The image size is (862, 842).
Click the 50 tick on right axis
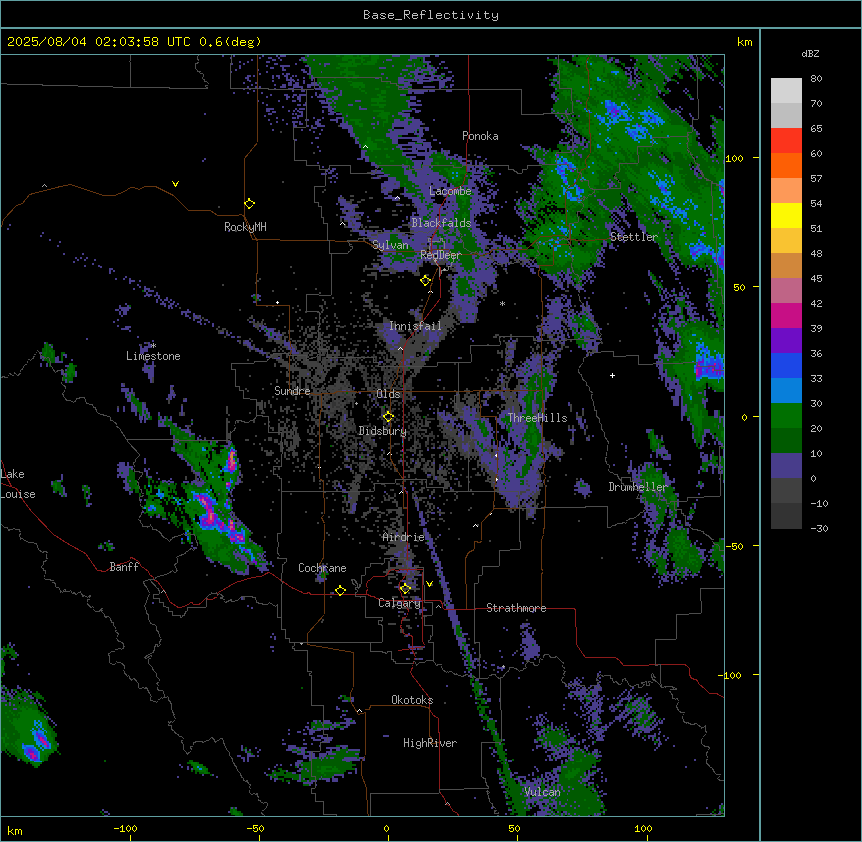coord(739,287)
